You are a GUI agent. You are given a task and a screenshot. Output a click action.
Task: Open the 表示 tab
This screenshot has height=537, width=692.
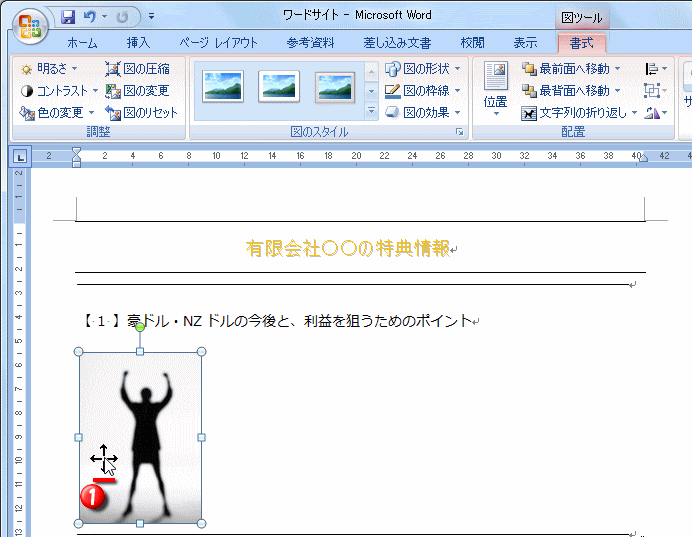pyautogui.click(x=525, y=43)
